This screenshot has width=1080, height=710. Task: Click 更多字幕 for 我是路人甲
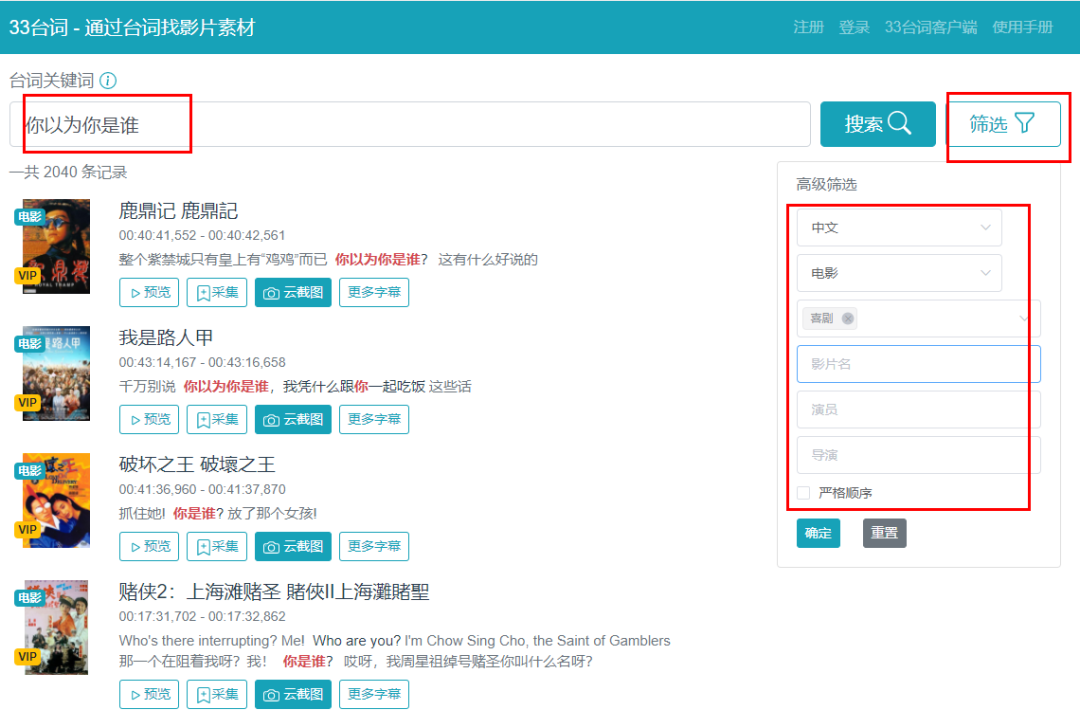click(x=374, y=420)
